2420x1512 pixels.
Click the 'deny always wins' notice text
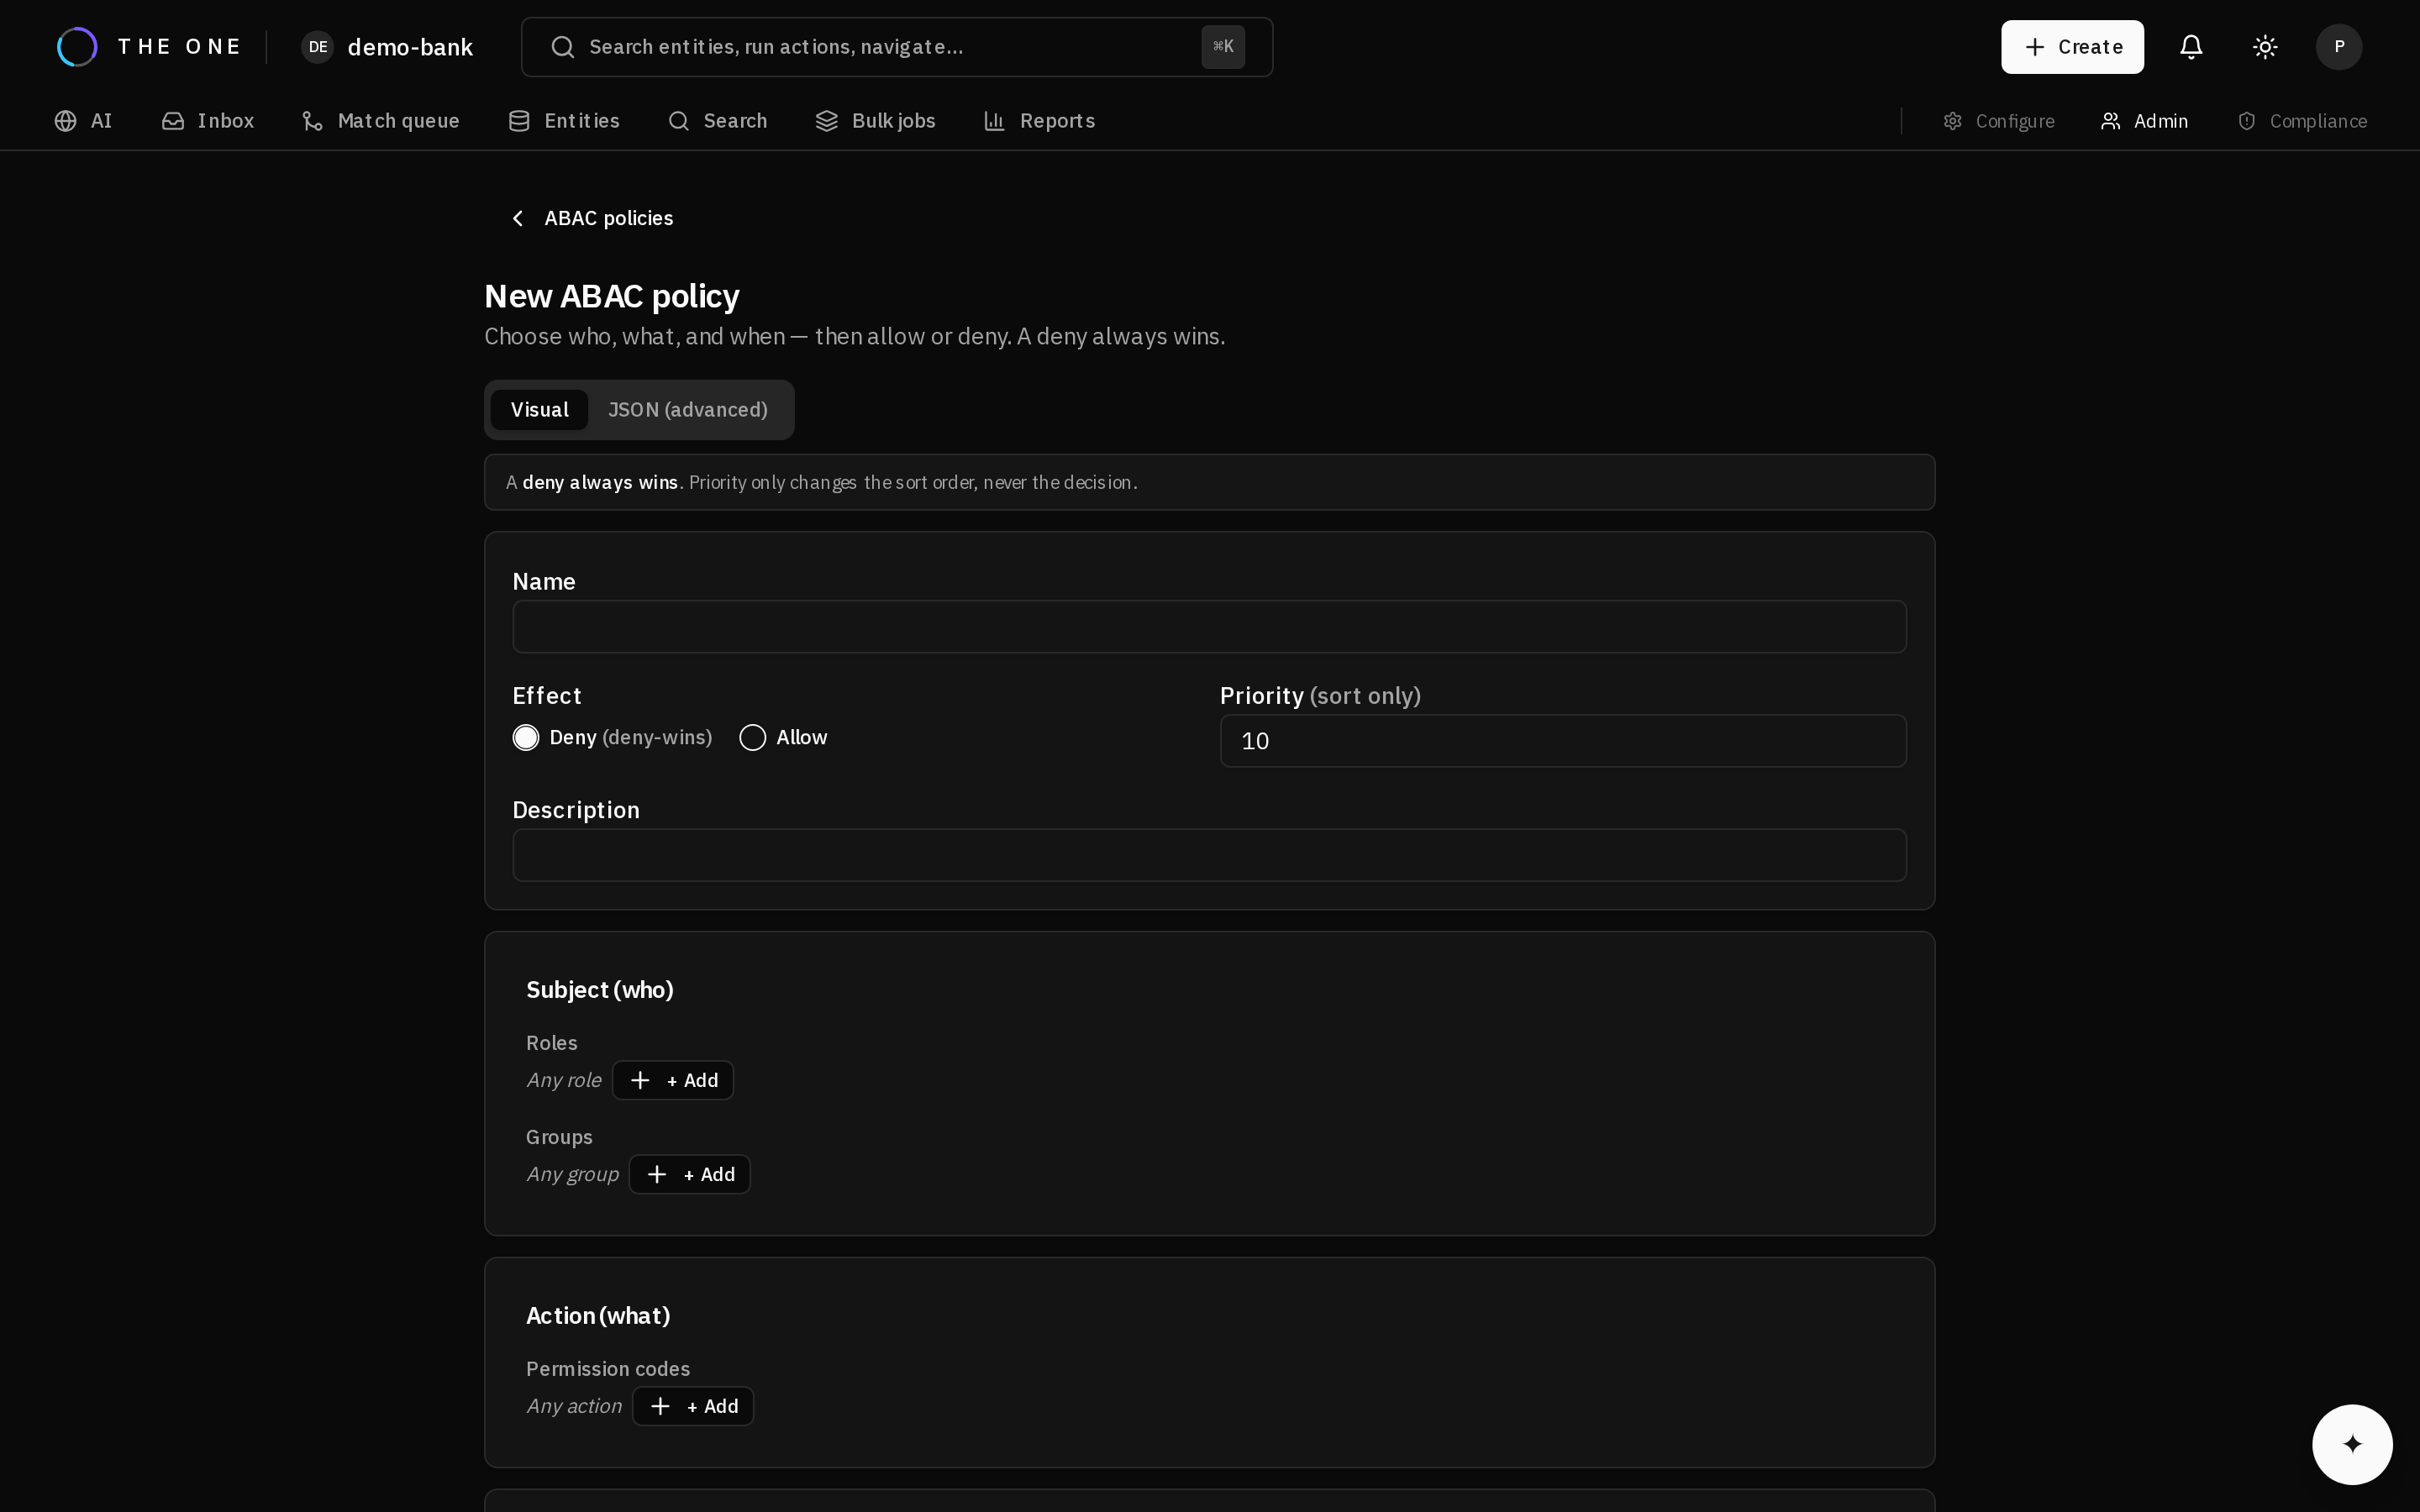(x=600, y=482)
